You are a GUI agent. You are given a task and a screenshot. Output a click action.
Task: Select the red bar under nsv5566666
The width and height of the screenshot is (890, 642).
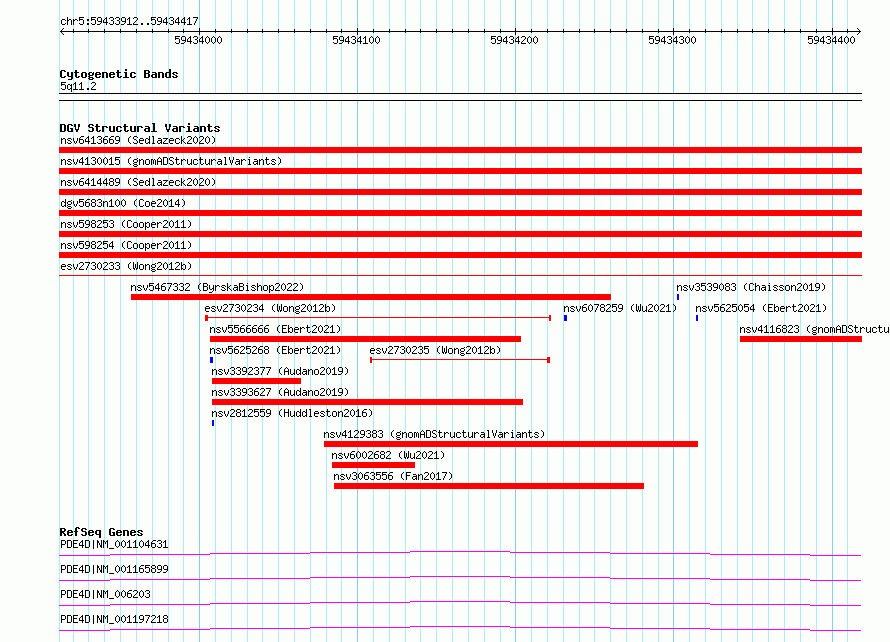(366, 339)
